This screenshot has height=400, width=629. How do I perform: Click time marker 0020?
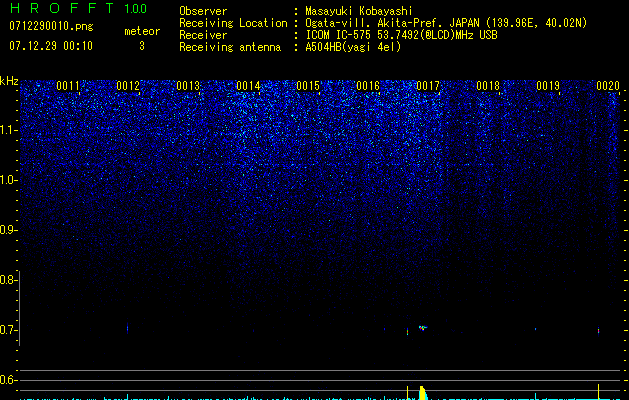[608, 86]
